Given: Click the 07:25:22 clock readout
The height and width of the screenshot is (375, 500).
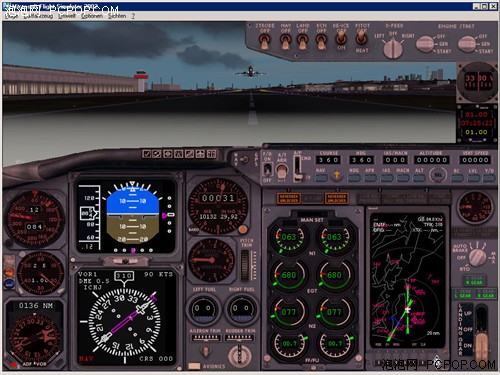Looking at the screenshot, I should click(476, 123).
